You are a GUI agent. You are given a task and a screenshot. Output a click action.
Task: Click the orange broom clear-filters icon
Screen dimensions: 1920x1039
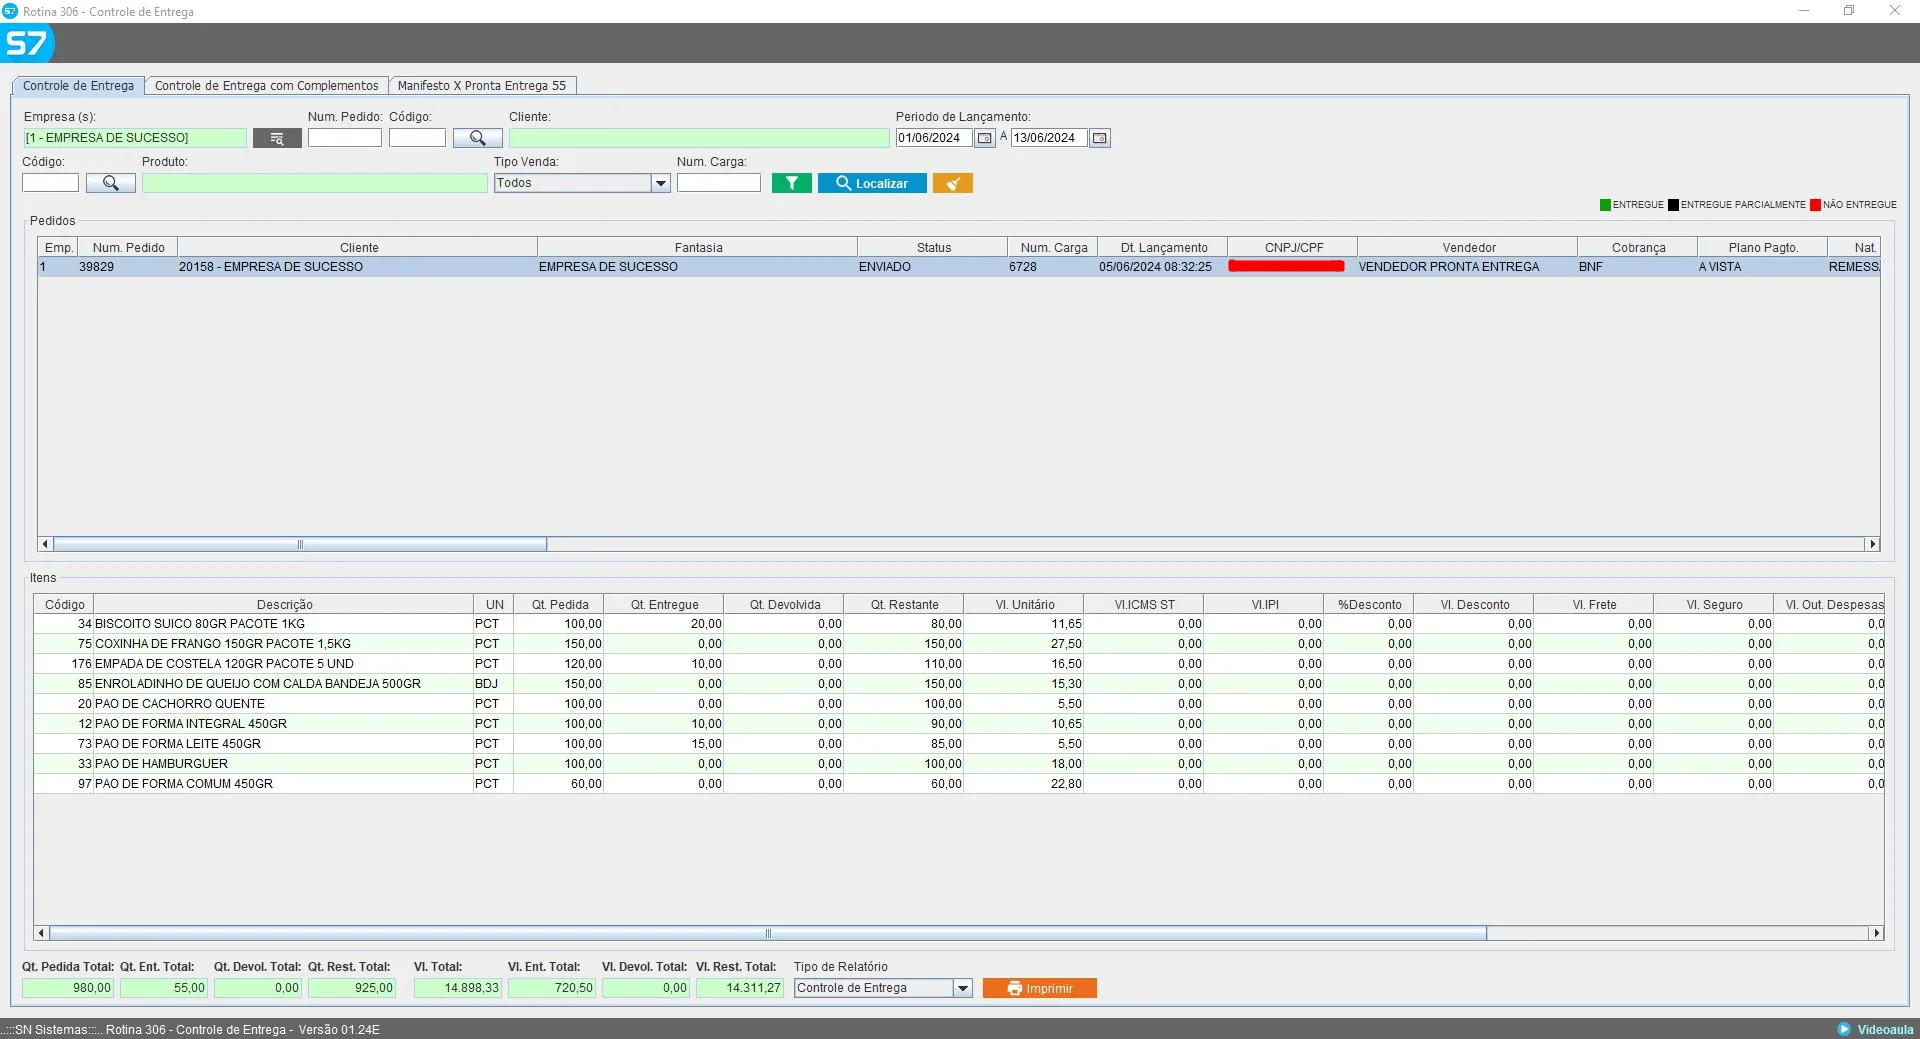pyautogui.click(x=951, y=183)
